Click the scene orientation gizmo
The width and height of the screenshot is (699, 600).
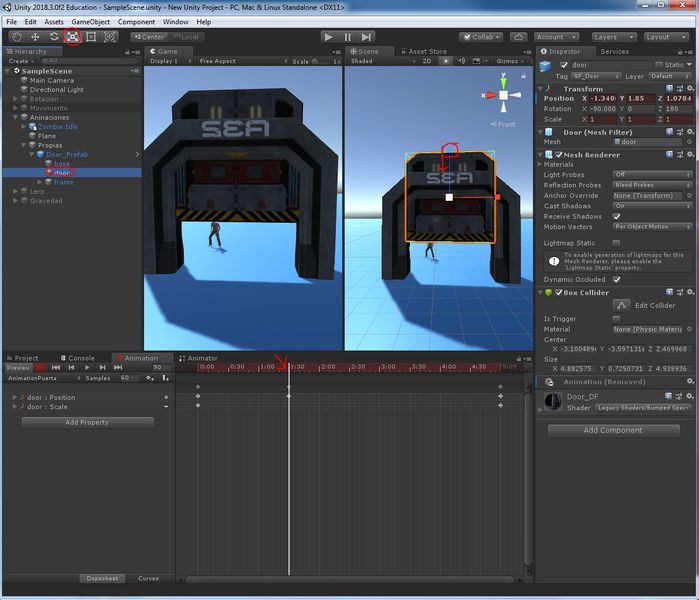(x=503, y=95)
